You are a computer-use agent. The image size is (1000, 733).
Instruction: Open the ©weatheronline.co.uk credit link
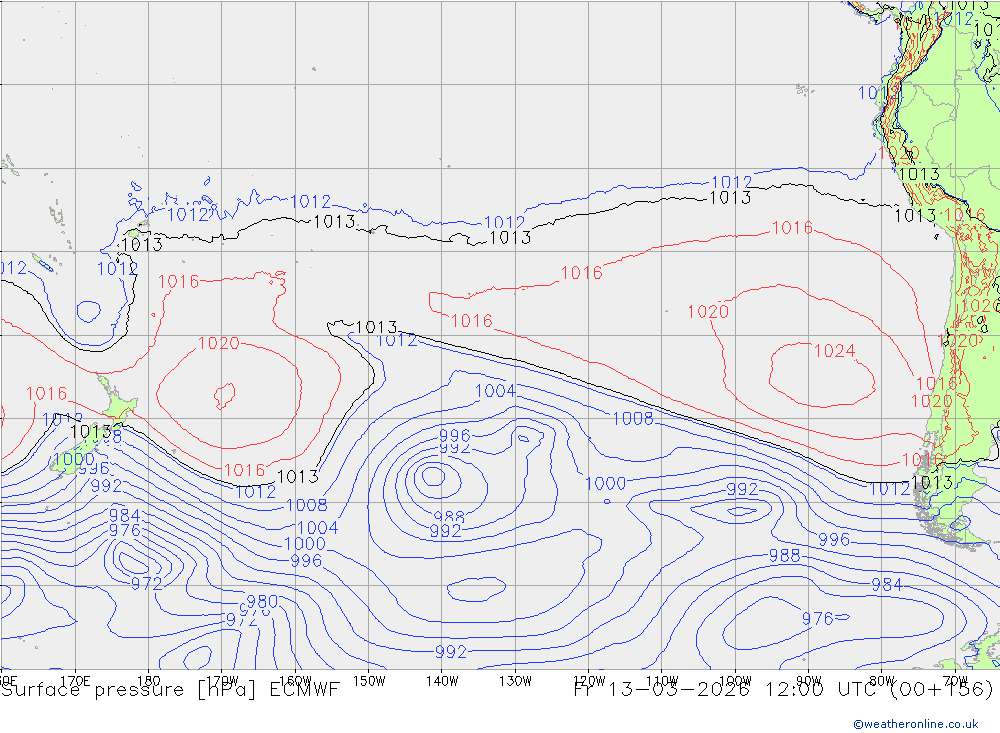pyautogui.click(x=915, y=724)
